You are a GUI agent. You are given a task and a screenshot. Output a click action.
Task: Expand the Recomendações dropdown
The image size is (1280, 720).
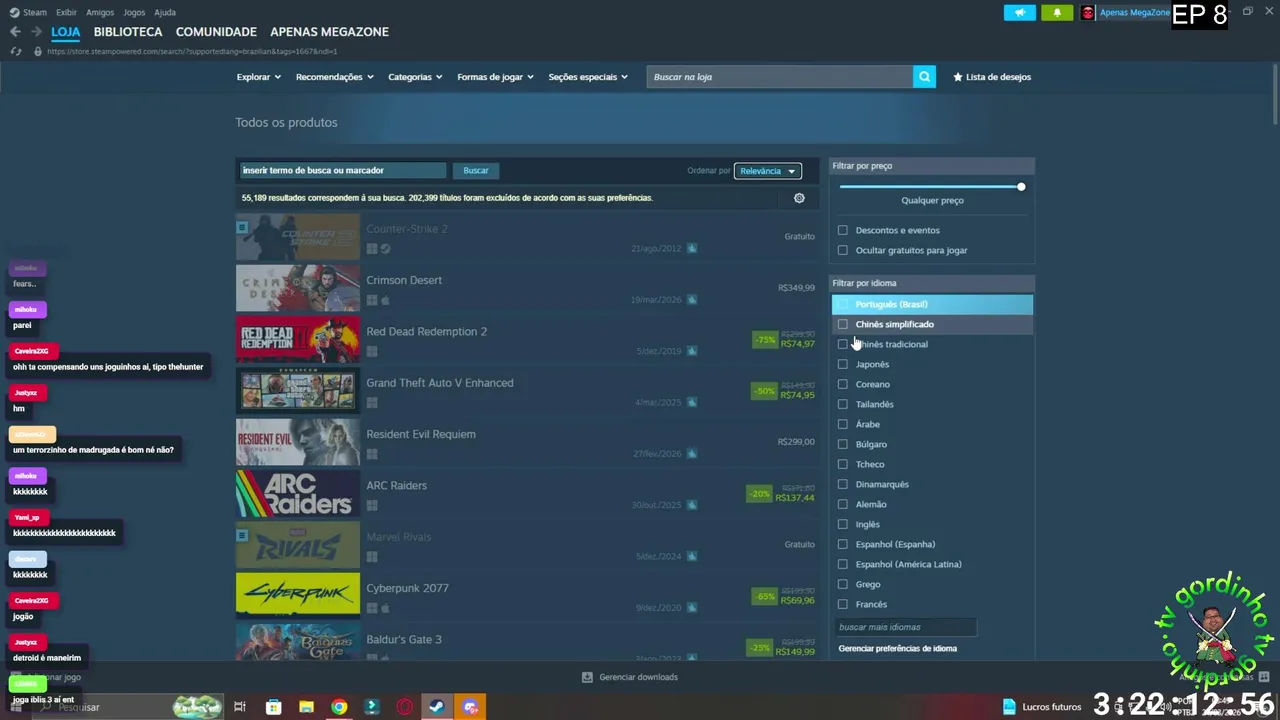point(334,77)
